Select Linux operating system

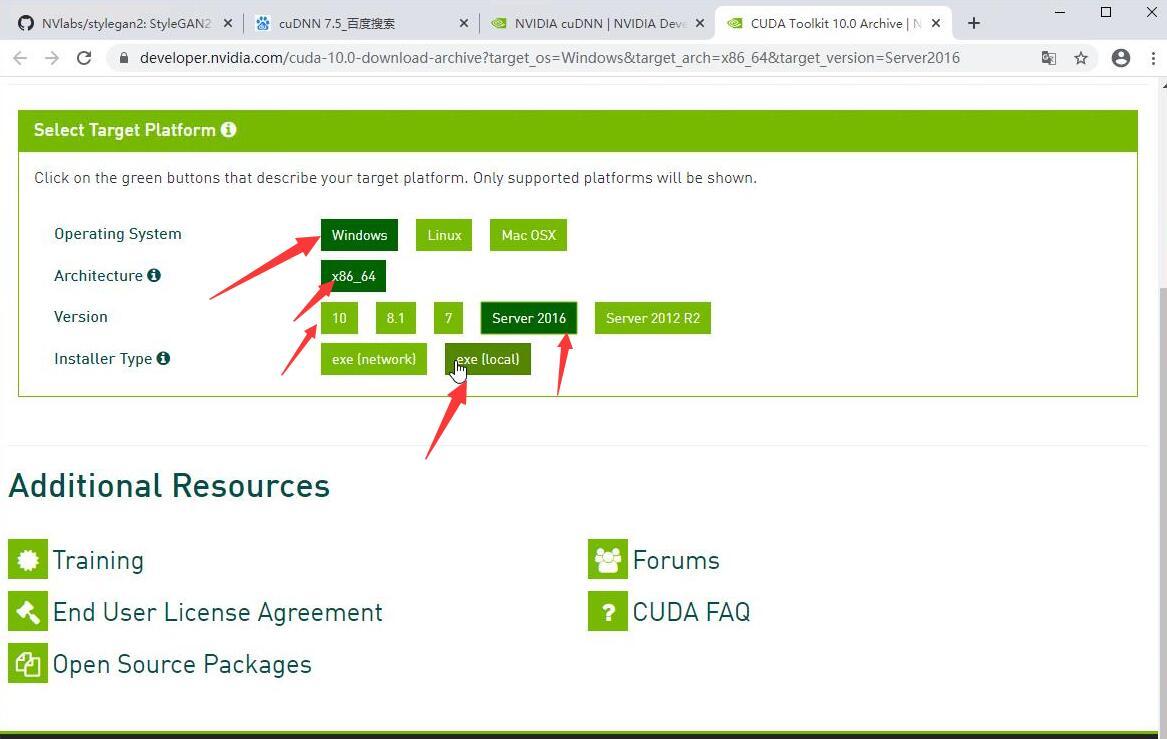444,235
